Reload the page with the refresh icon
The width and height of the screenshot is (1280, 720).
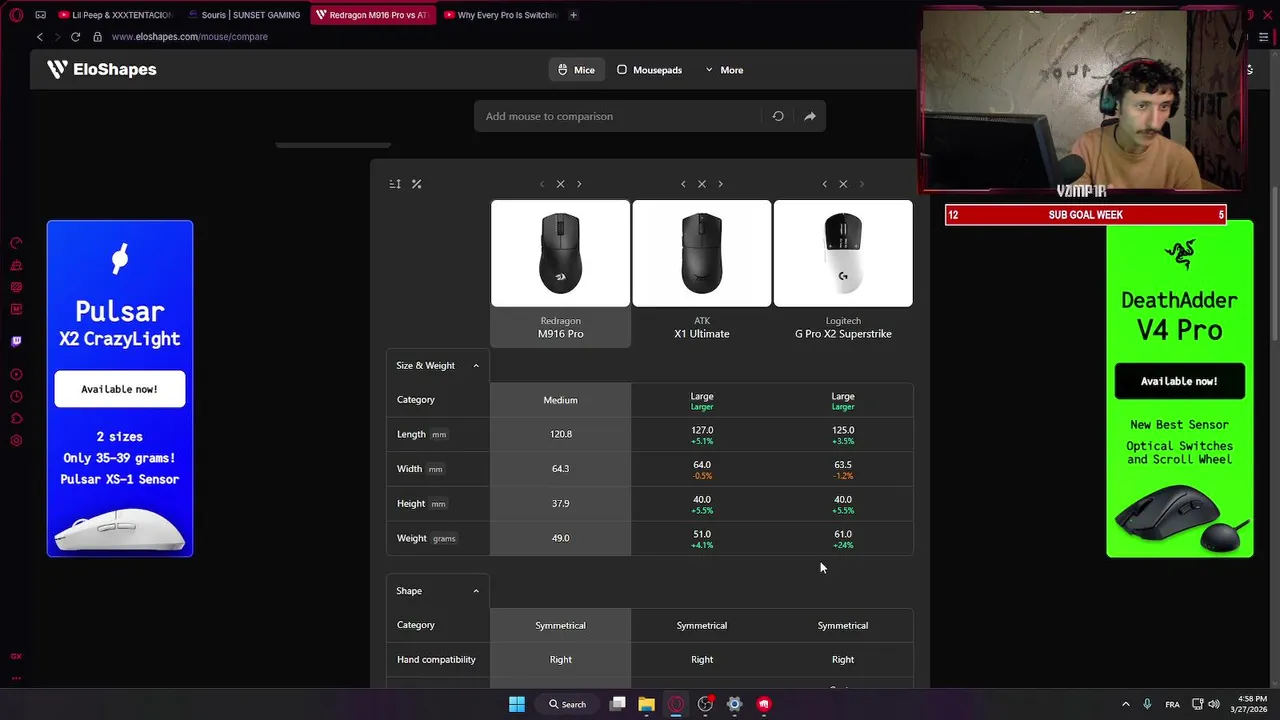click(75, 37)
